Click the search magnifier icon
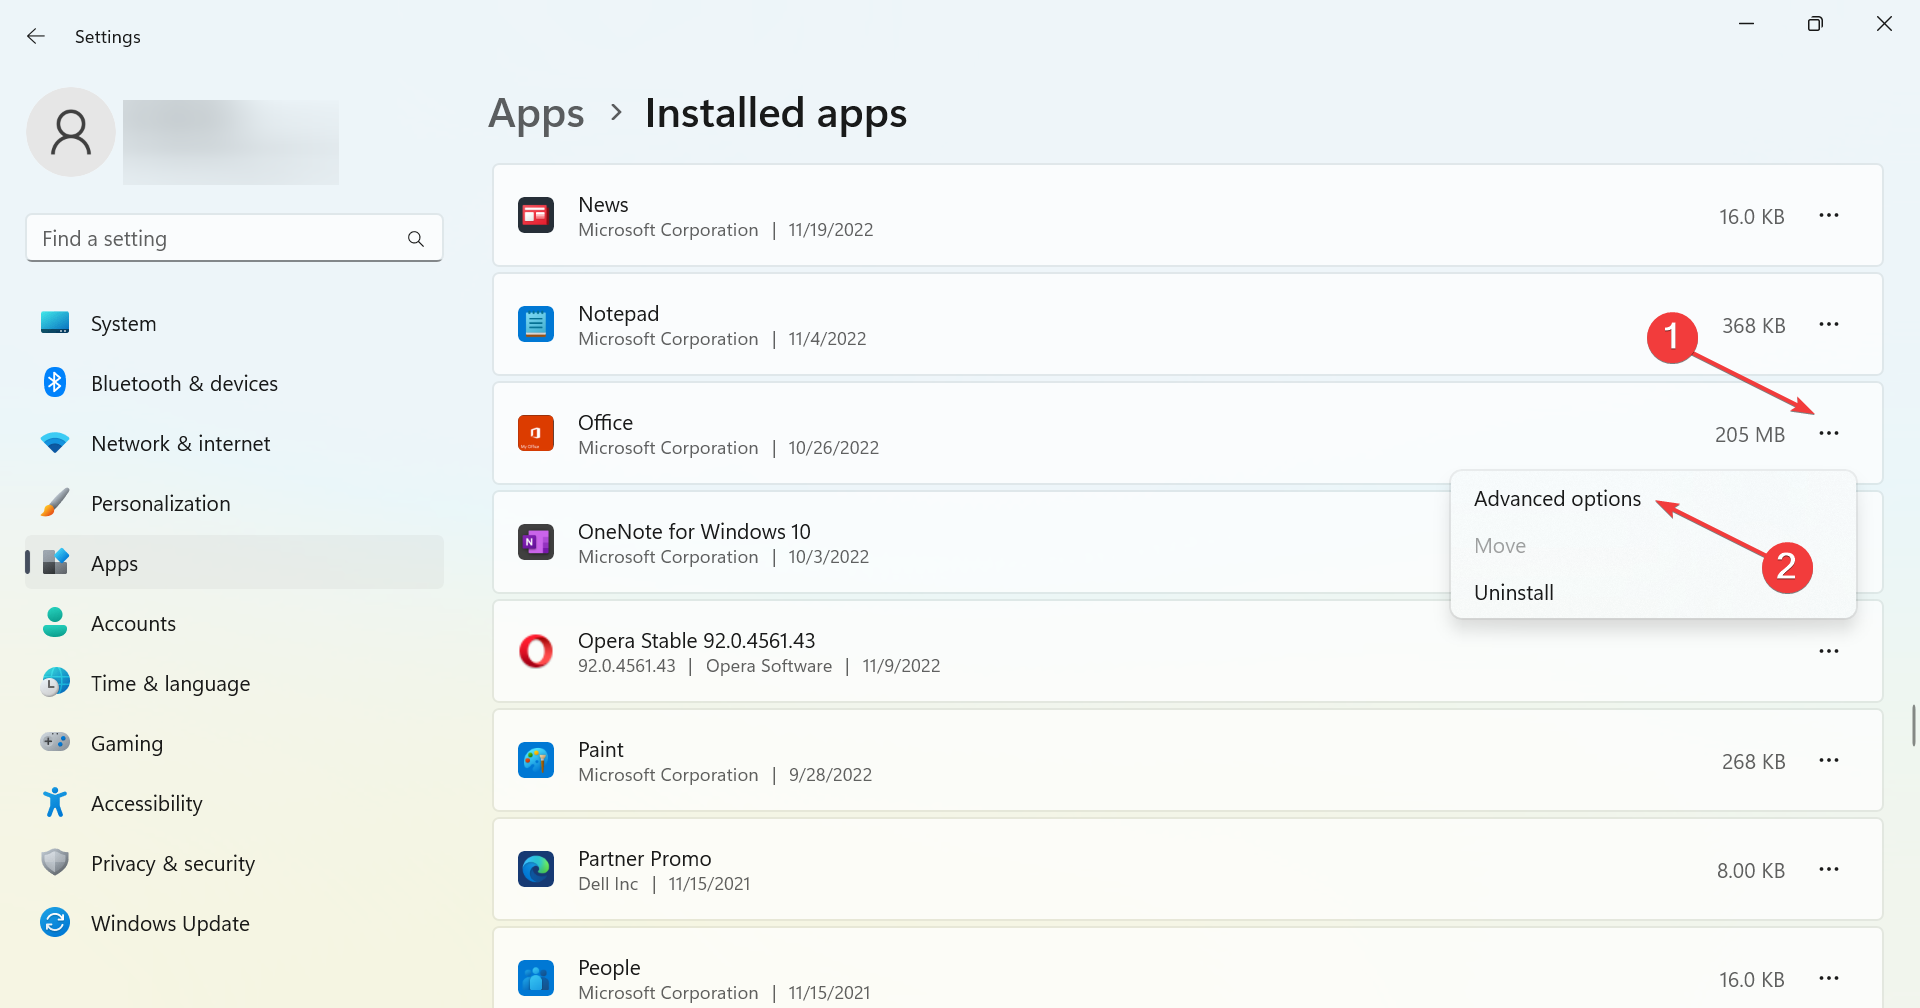Image resolution: width=1920 pixels, height=1008 pixels. (416, 239)
